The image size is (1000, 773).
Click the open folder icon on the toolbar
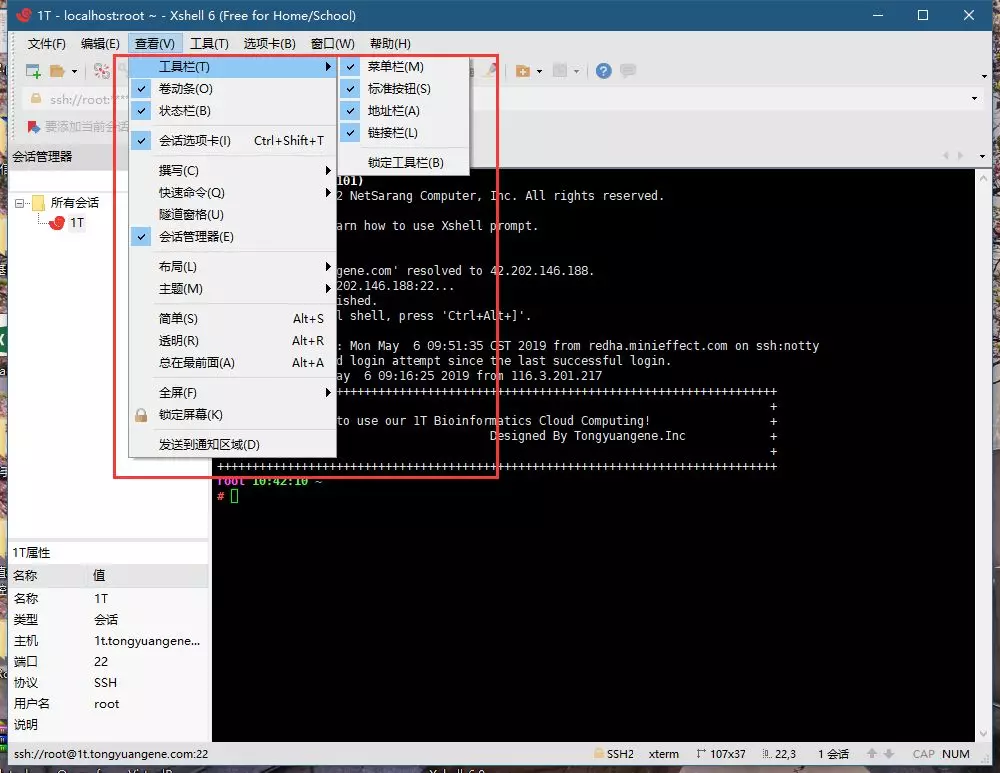click(56, 70)
